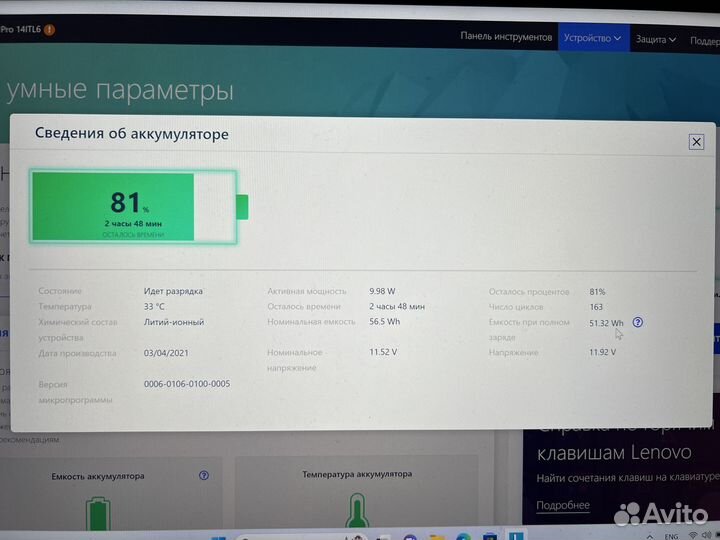Show hidden tray icons via taskbar chevron
Image resolution: width=720 pixels, height=540 pixels.
coord(650,536)
